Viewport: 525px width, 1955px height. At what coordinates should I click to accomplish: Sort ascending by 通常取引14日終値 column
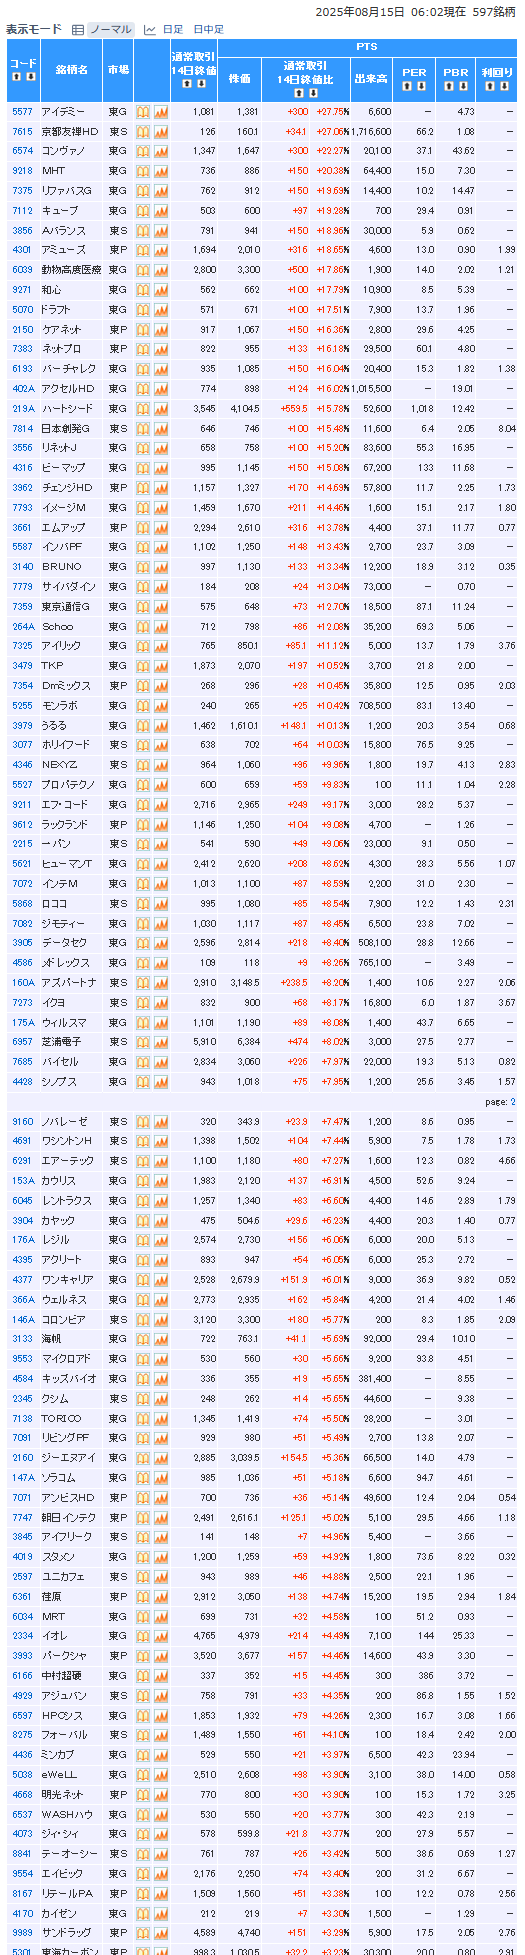click(x=186, y=84)
